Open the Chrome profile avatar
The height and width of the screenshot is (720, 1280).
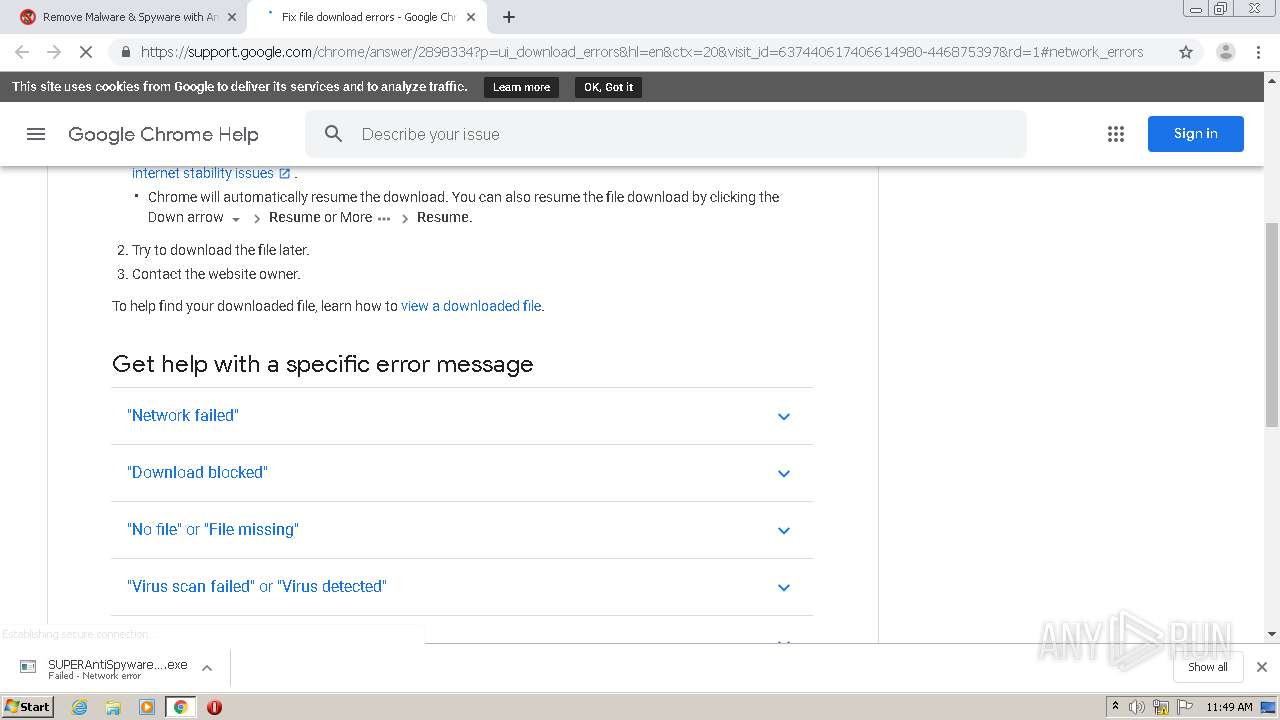1225,52
